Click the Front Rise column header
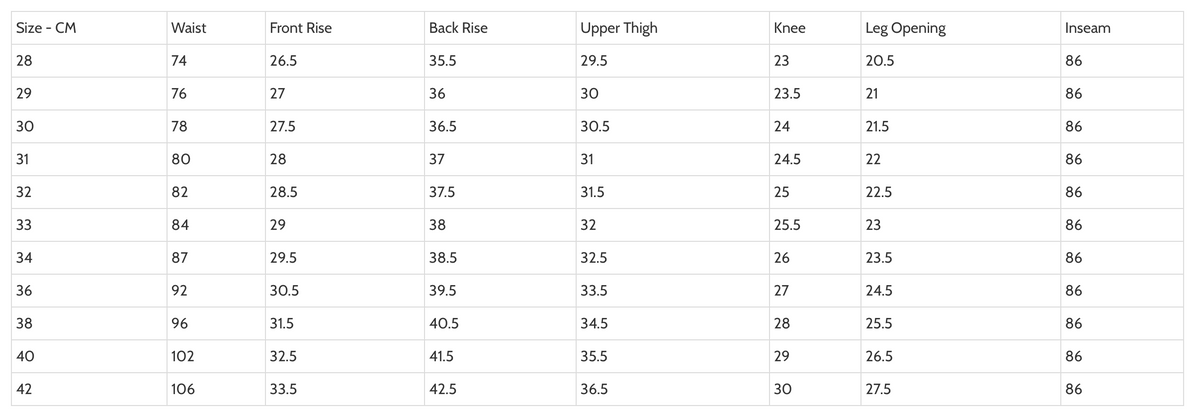 tap(300, 28)
